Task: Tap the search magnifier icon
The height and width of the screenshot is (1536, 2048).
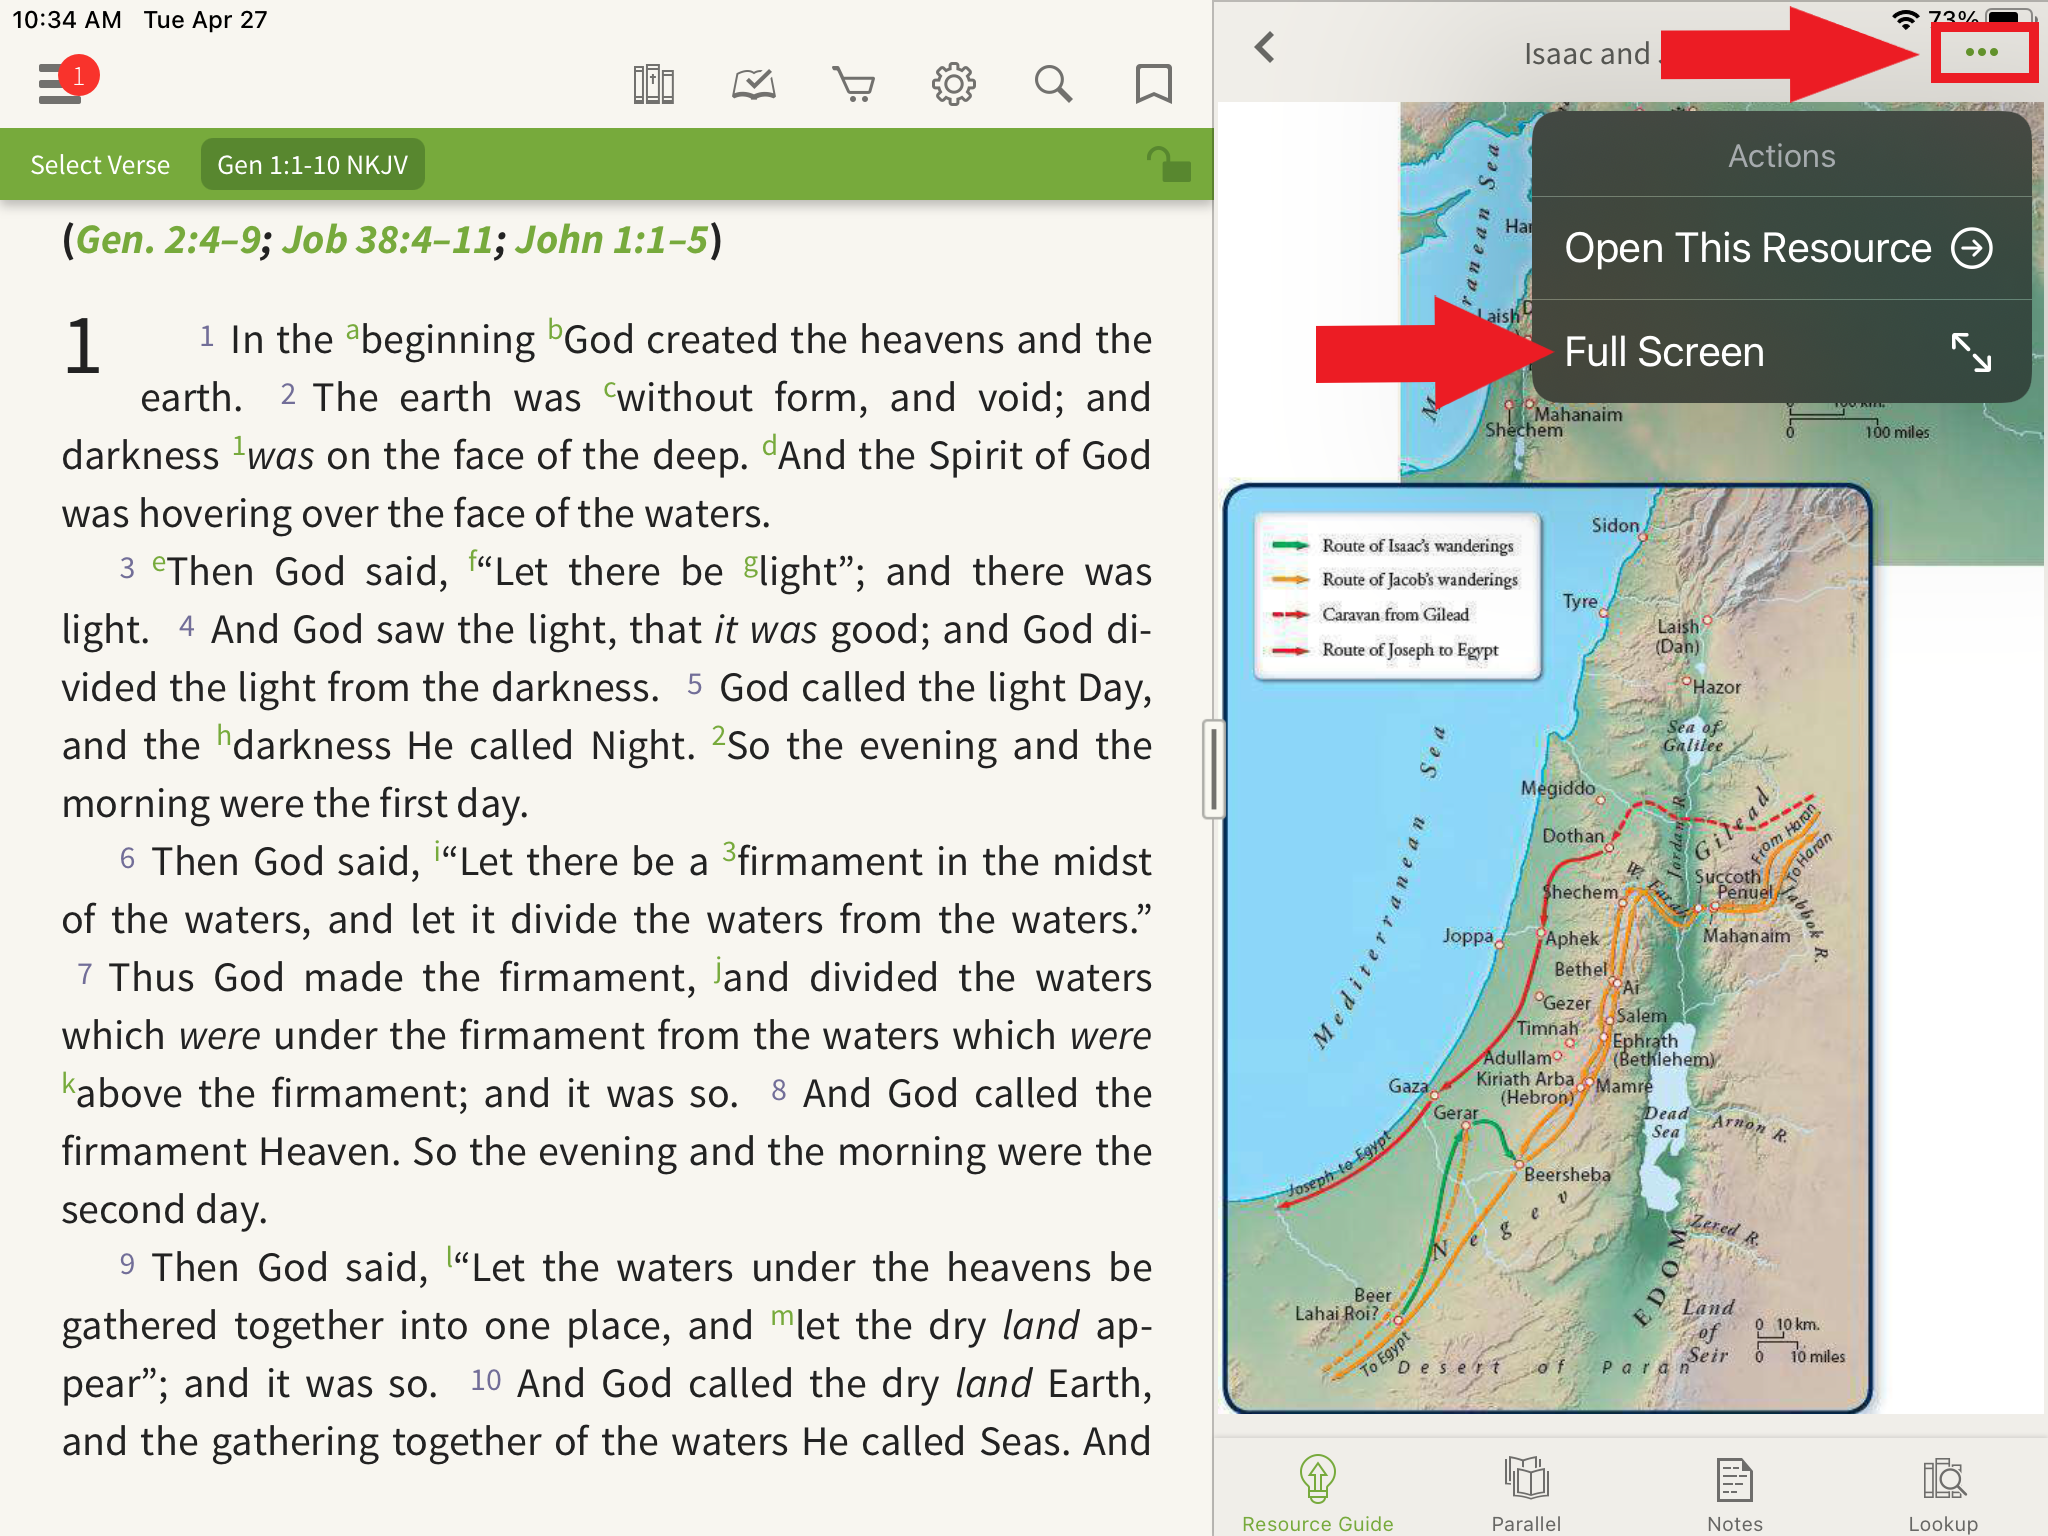Action: (x=1053, y=85)
